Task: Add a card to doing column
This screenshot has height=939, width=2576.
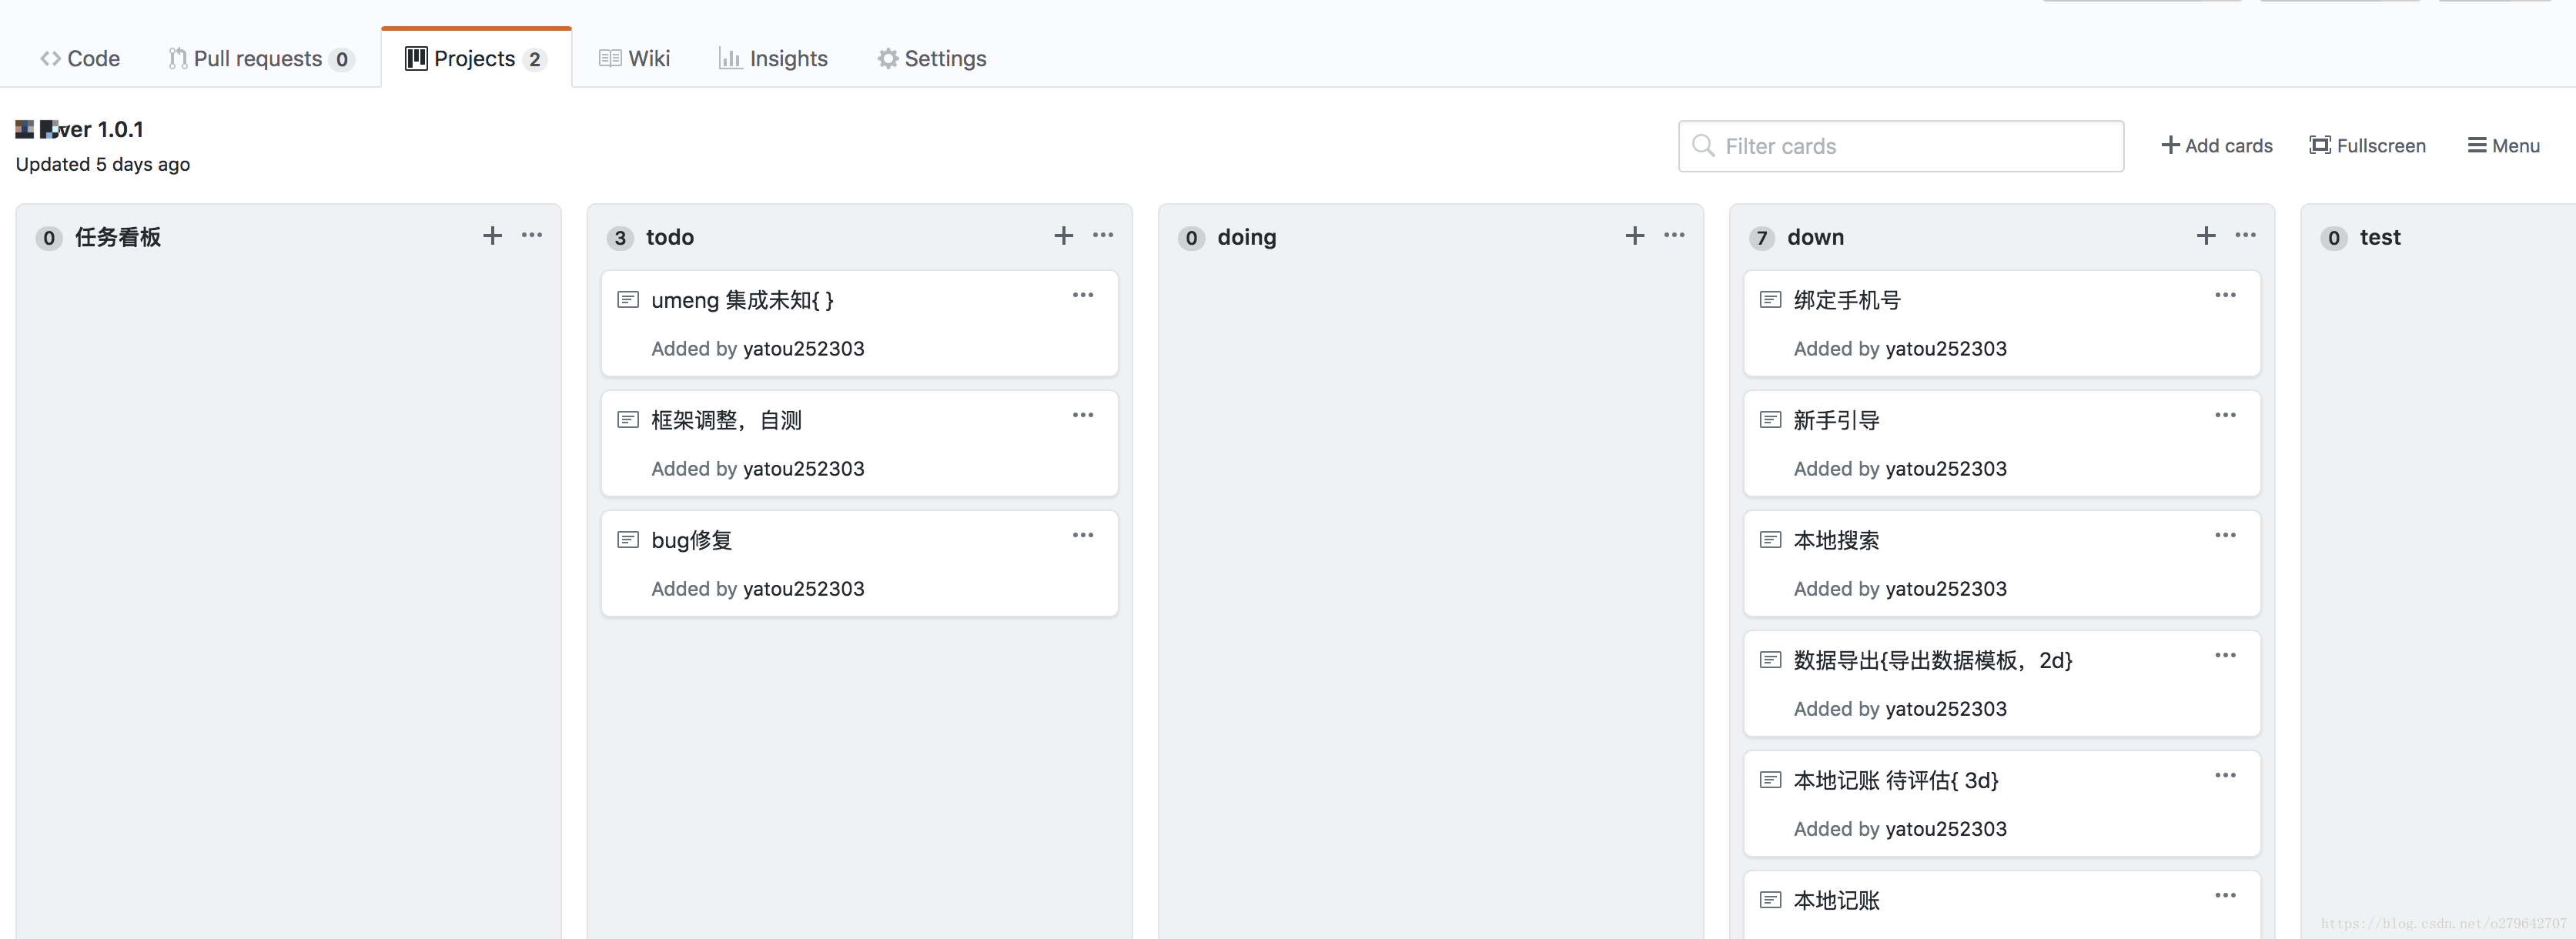Action: pyautogui.click(x=1635, y=236)
